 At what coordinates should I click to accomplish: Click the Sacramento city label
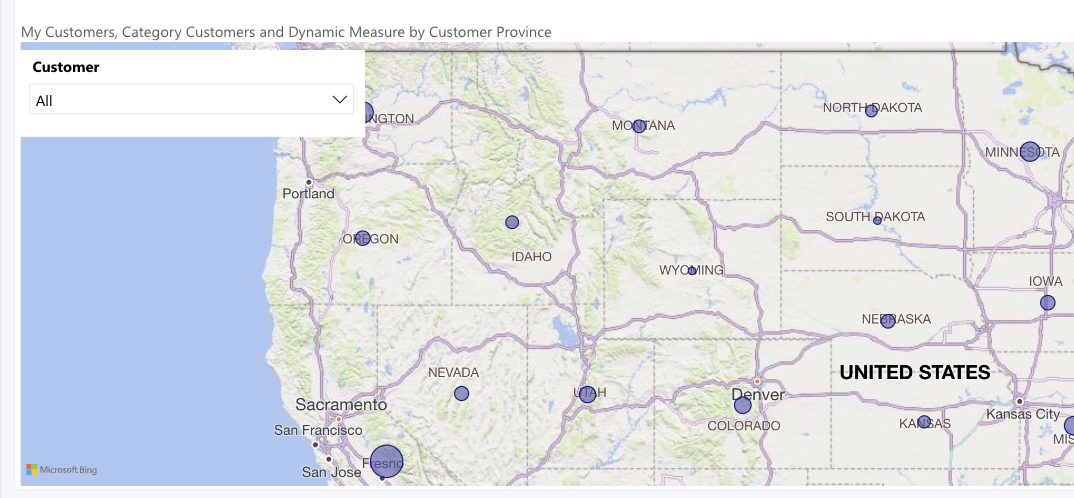coord(341,405)
